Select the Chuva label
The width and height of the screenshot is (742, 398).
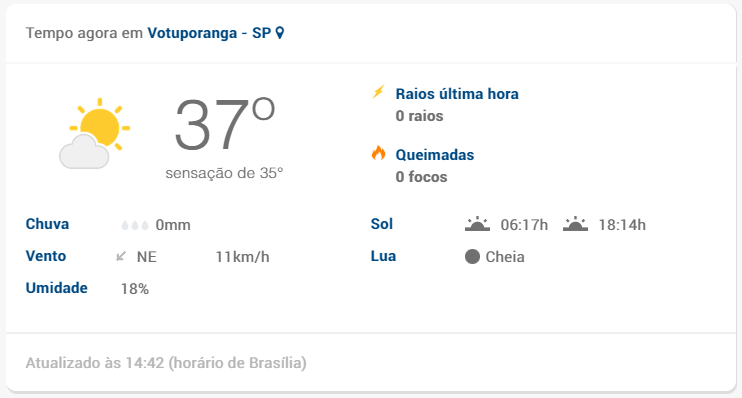pyautogui.click(x=47, y=224)
